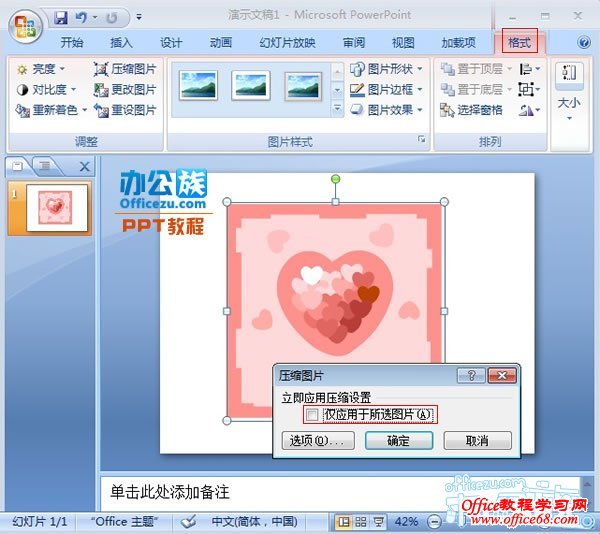Screen dimensions: 600x534
Task: Click the 取消 cancel button
Action: [478, 441]
